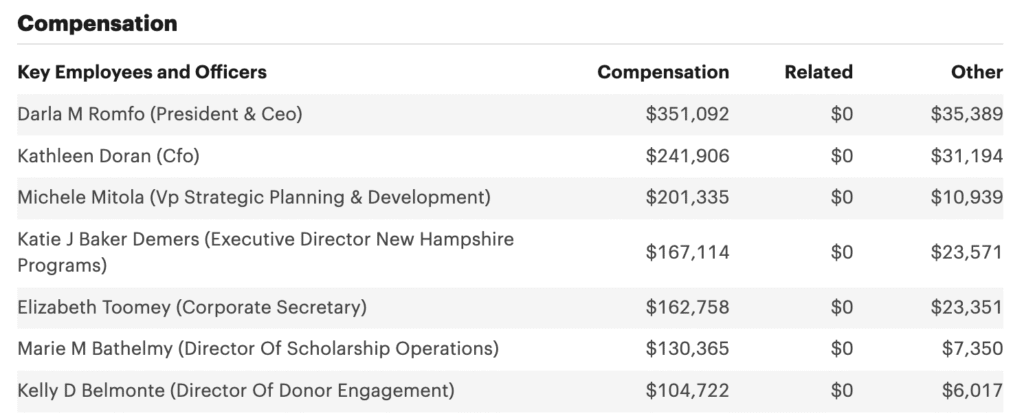Click the $162,758 compensation amount

click(x=687, y=307)
